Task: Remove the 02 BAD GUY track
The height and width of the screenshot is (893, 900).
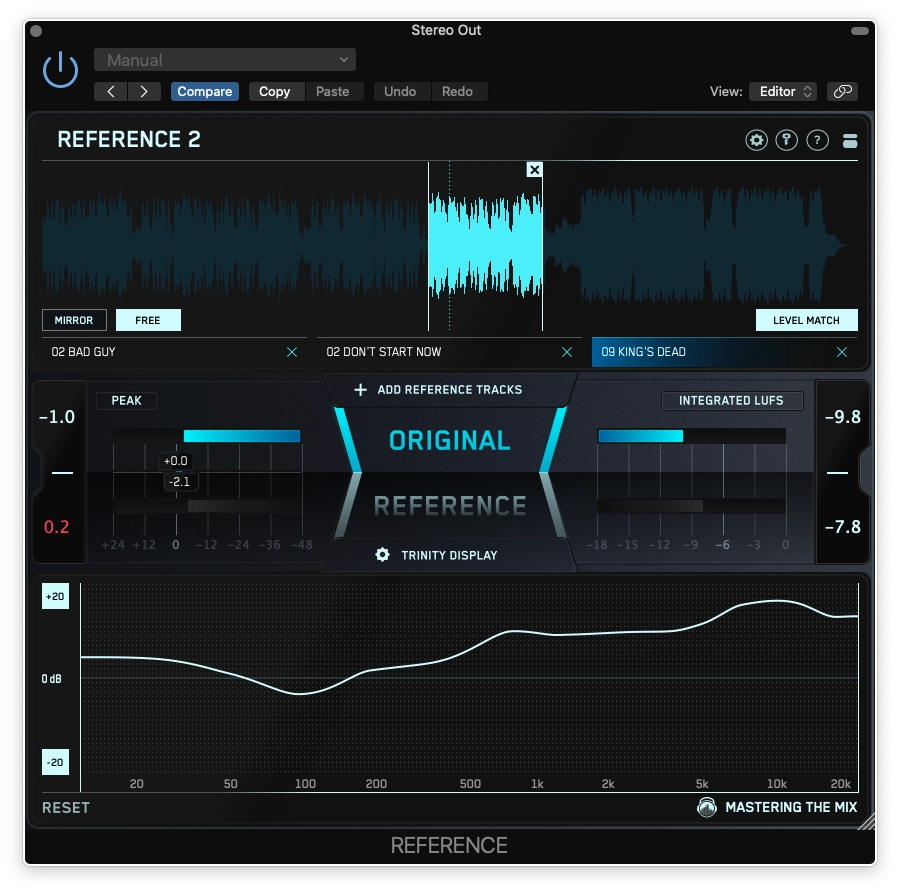Action: [x=292, y=352]
